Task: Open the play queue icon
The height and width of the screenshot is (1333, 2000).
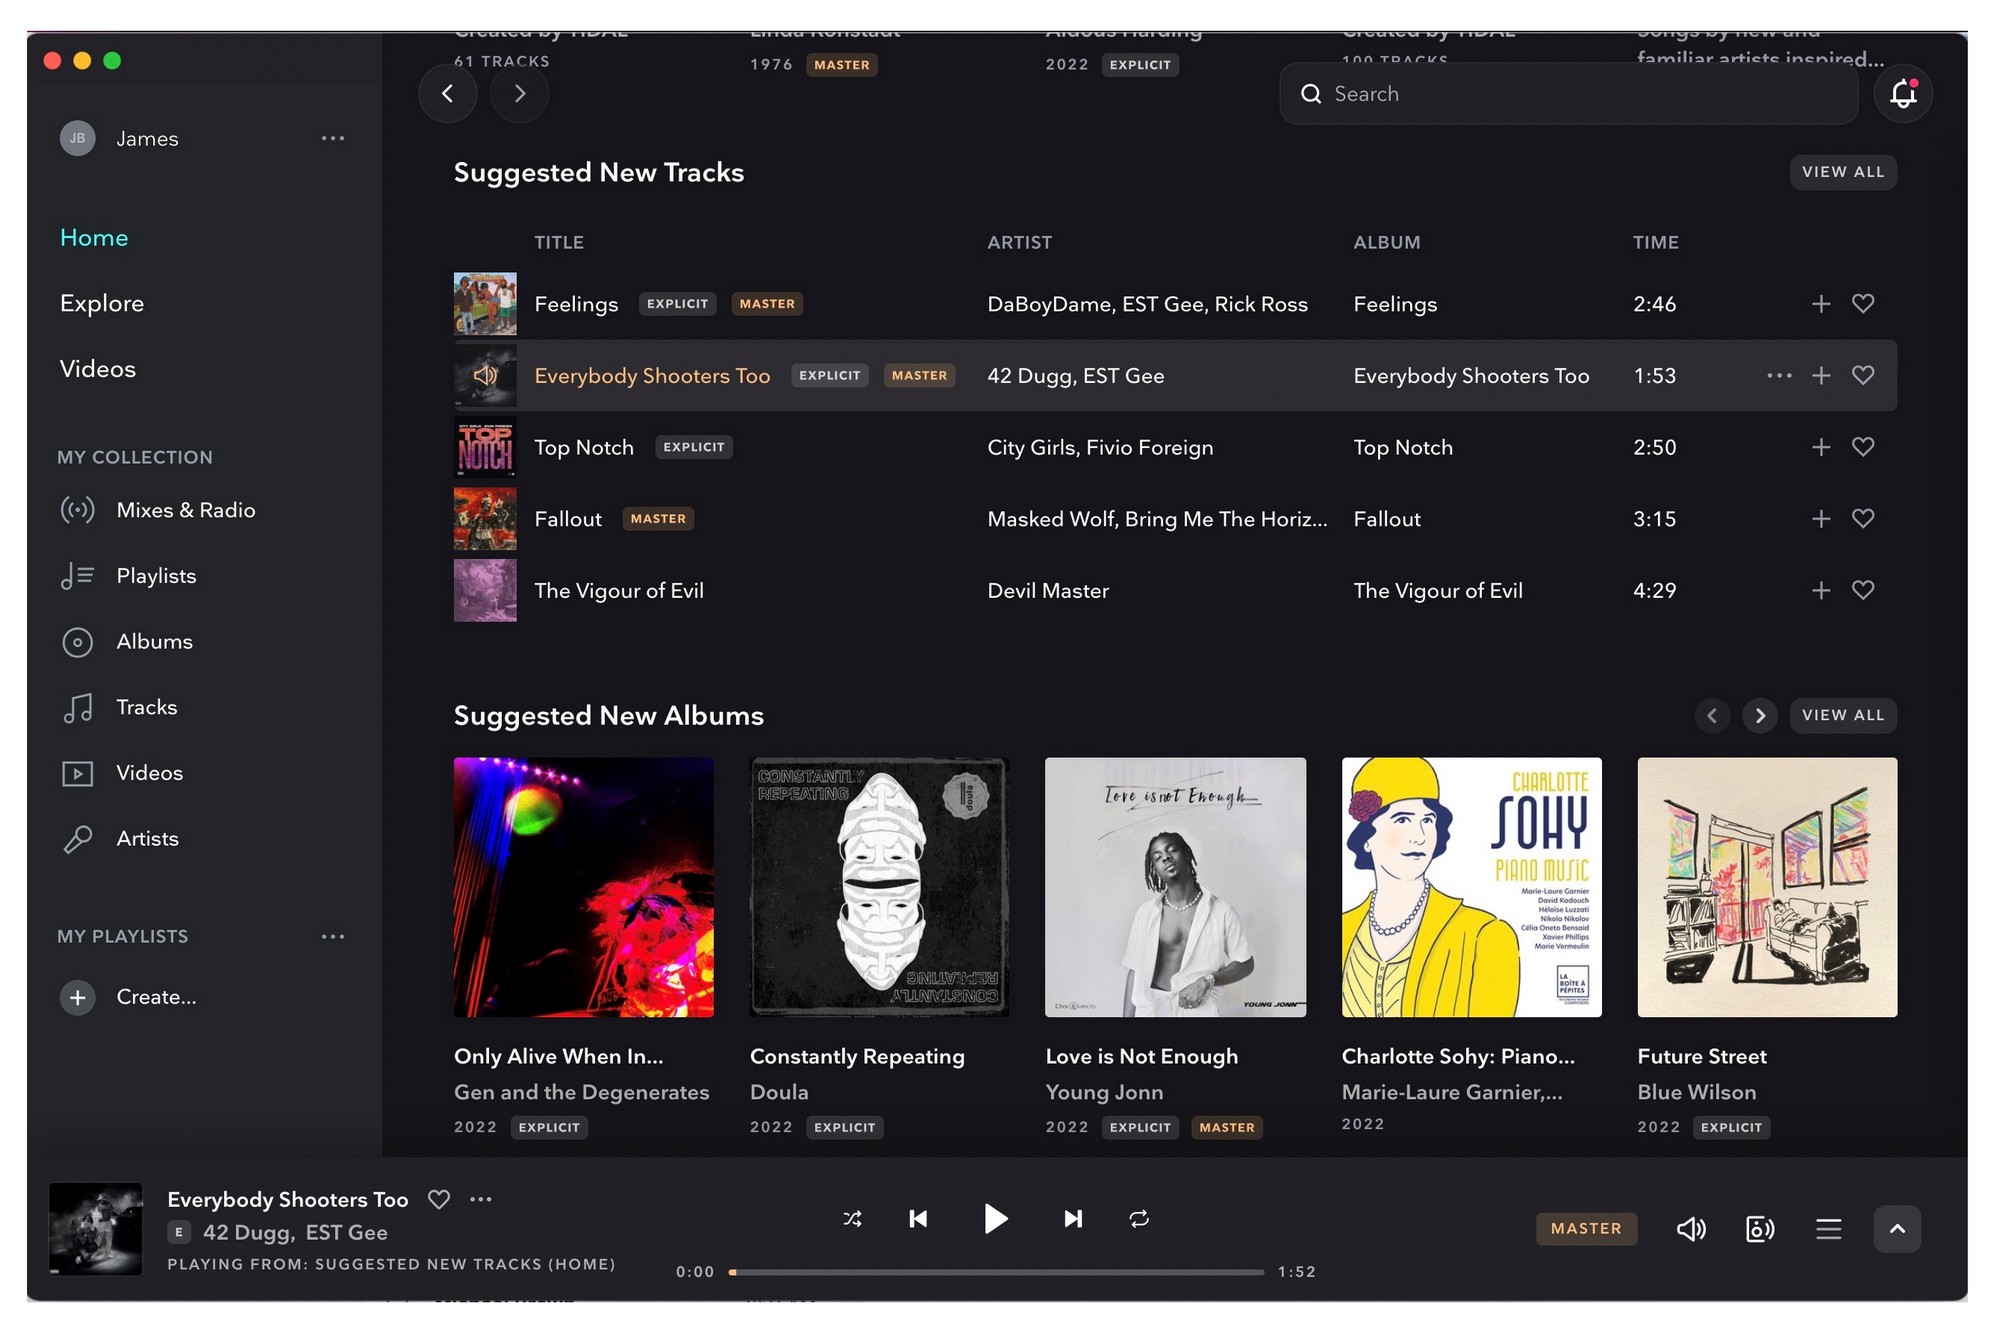Action: (1828, 1229)
